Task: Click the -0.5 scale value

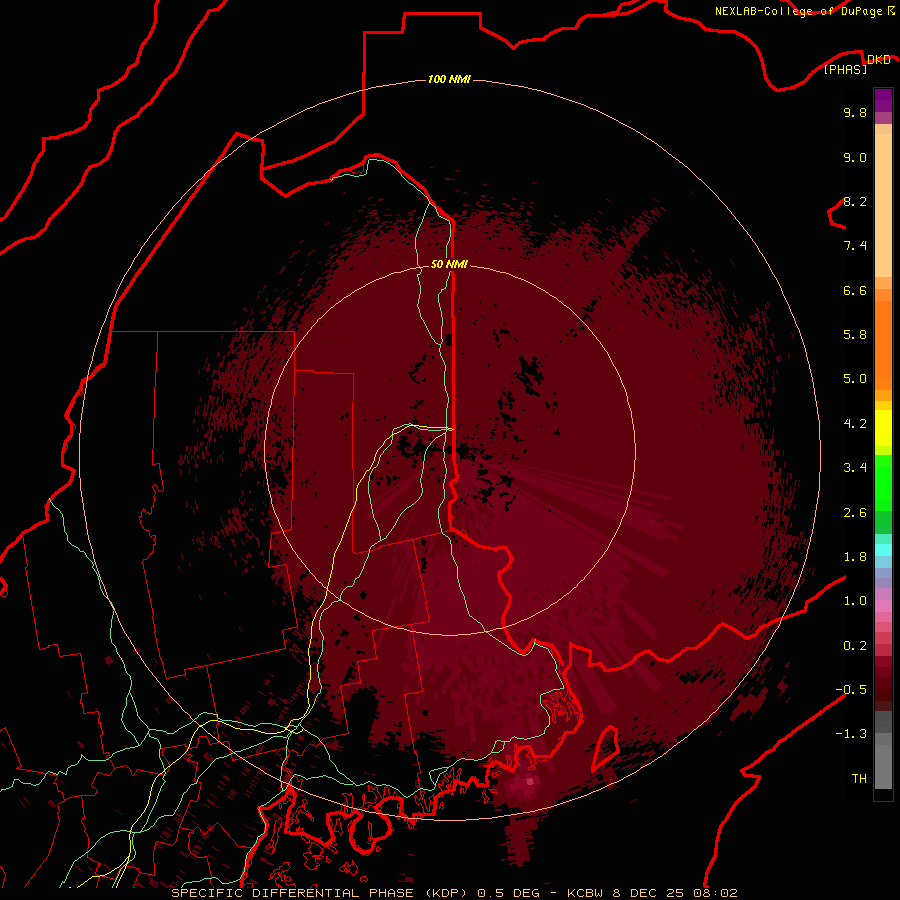Action: pos(851,690)
